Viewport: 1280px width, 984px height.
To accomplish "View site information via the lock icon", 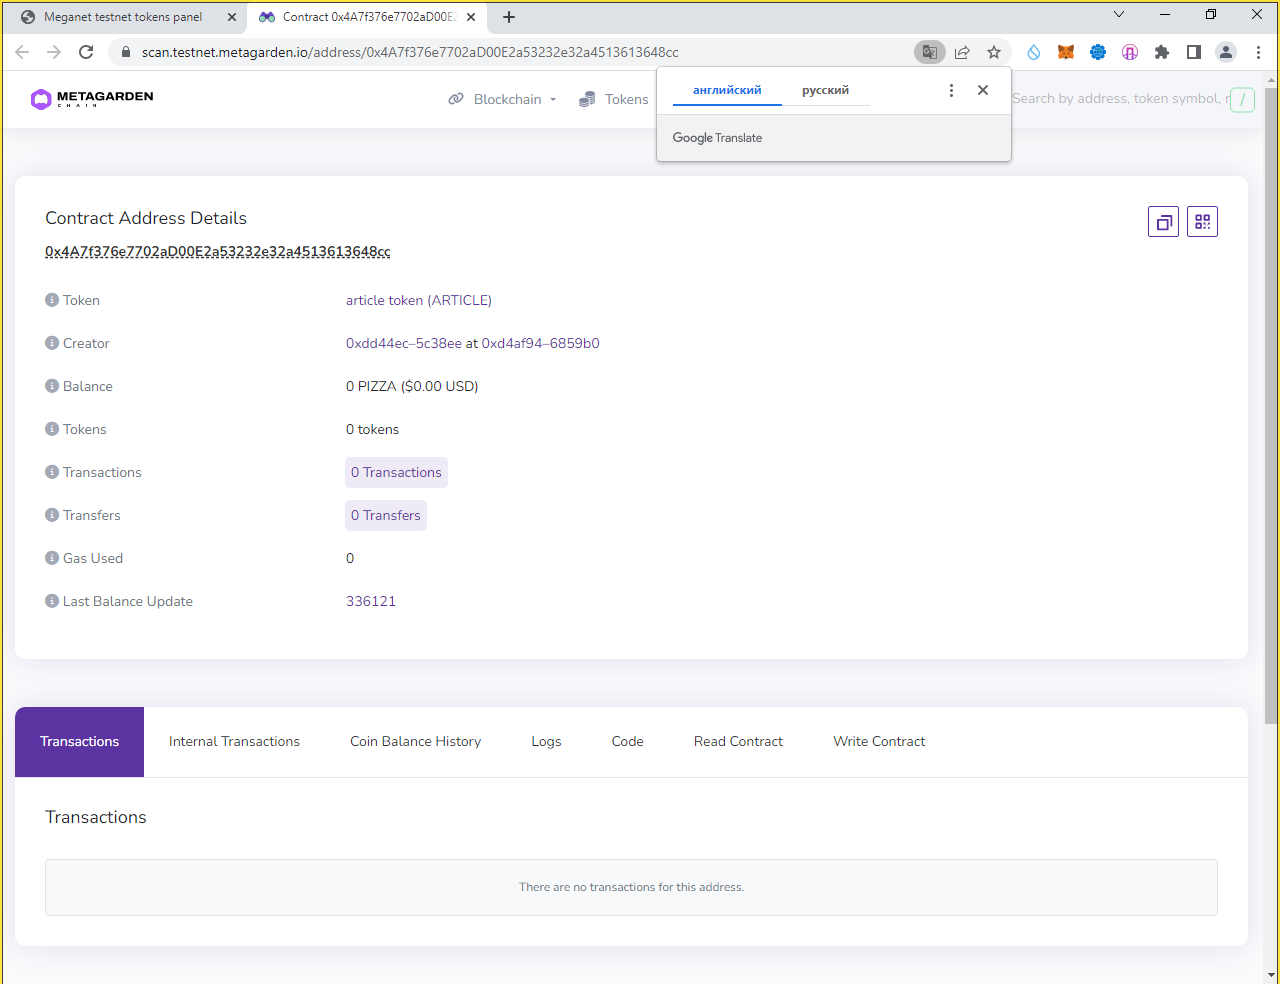I will pos(126,52).
